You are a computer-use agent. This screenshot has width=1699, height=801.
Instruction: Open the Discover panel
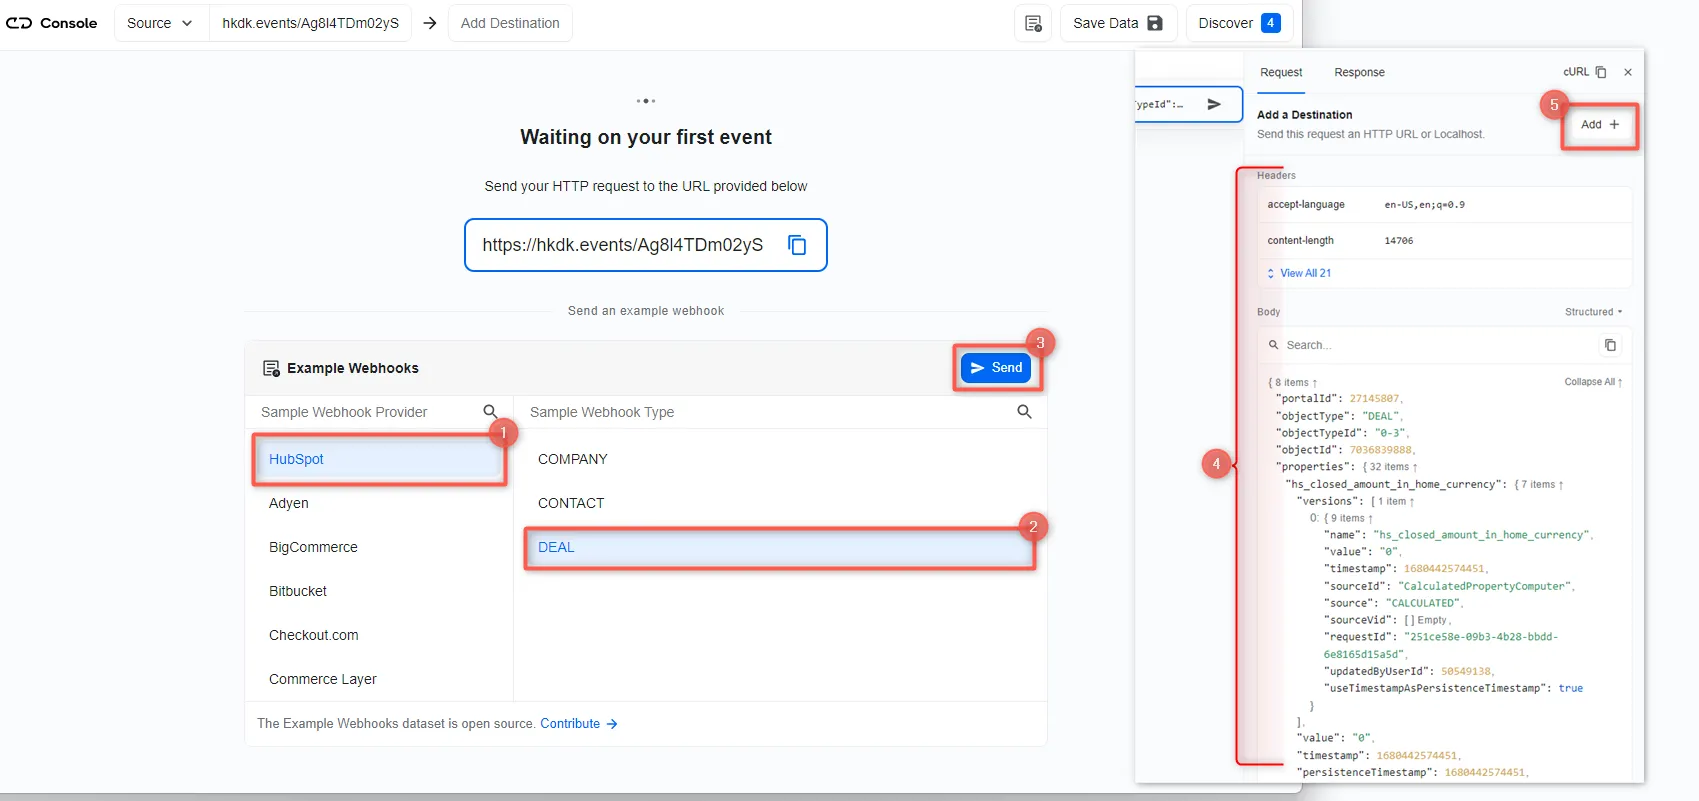click(x=1239, y=23)
